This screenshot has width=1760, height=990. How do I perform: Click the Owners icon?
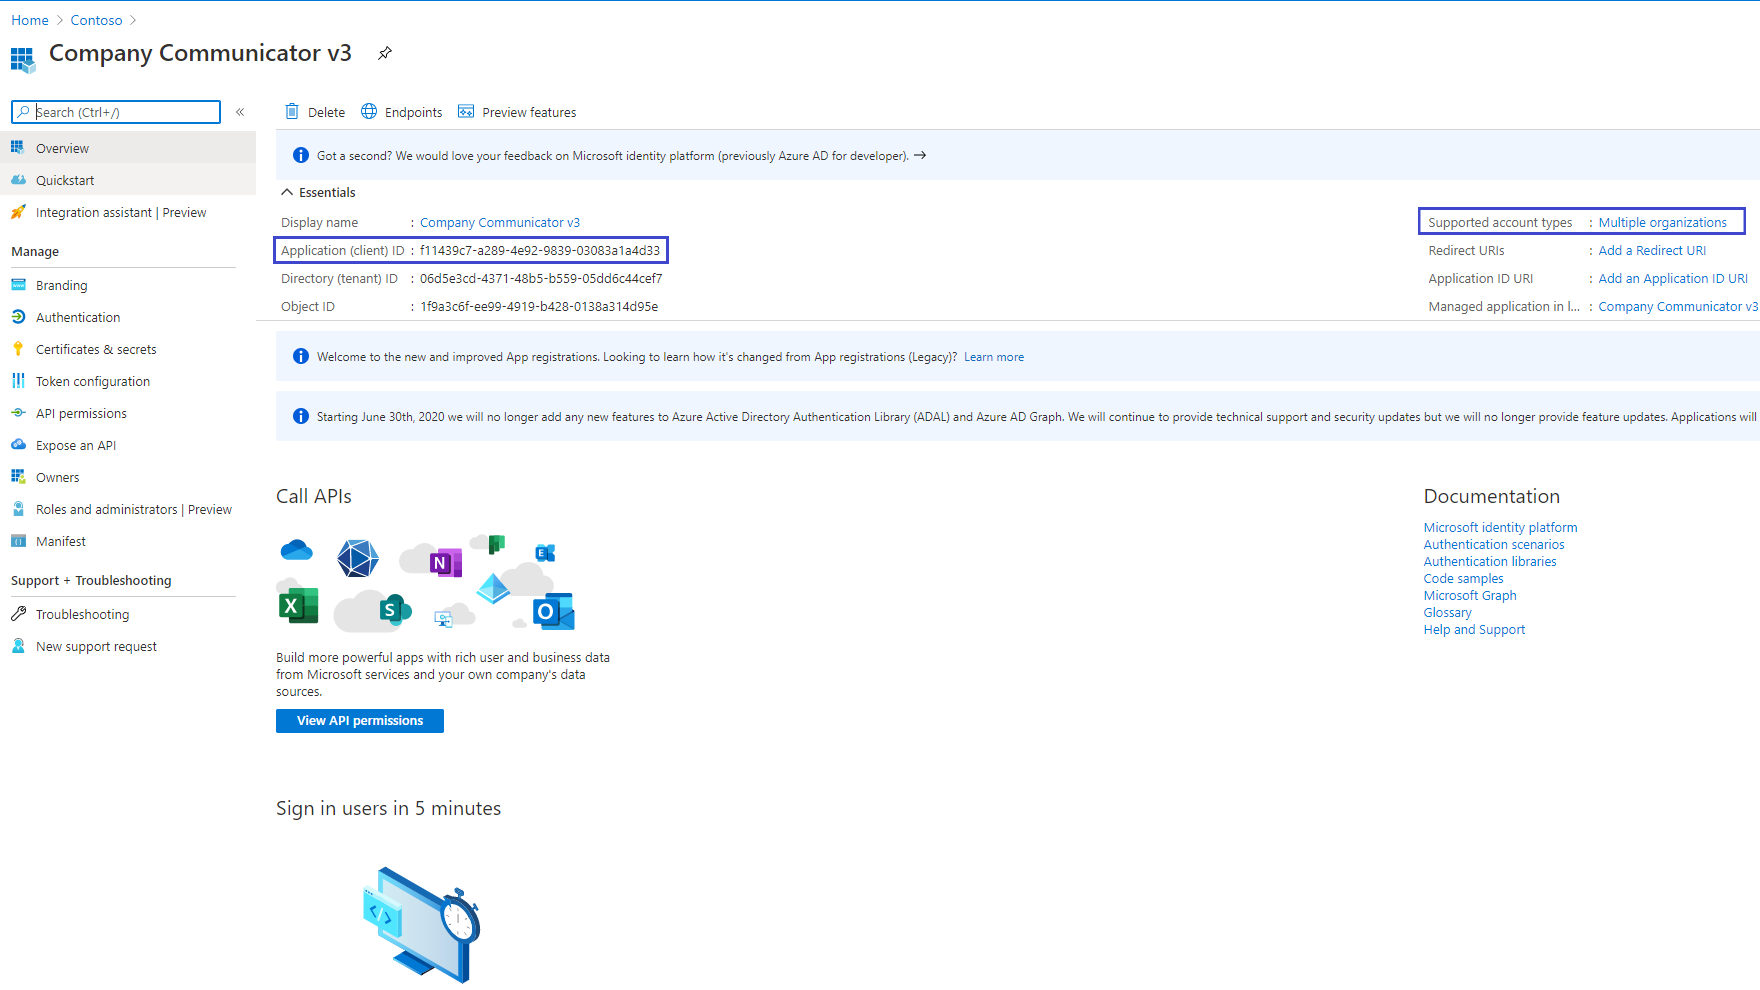18,477
